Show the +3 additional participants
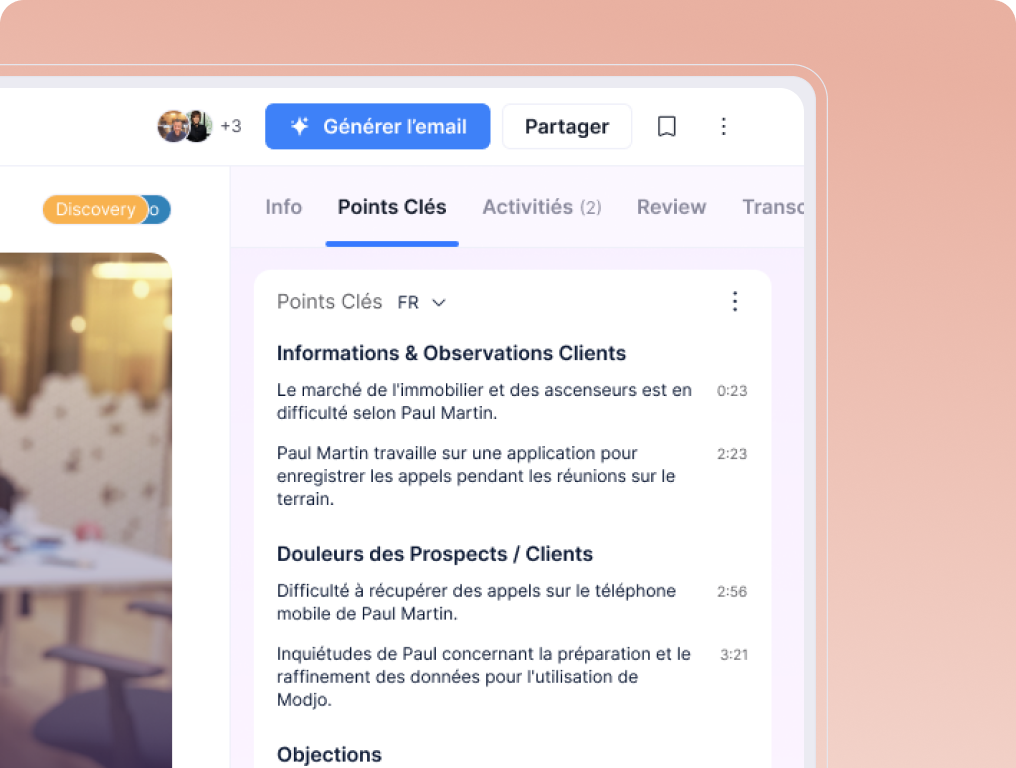 pyautogui.click(x=231, y=126)
